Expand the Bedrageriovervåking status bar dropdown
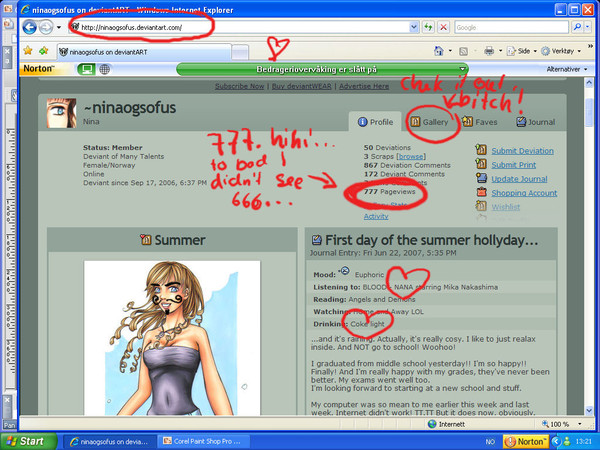Viewport: 600px width, 450px height. pos(463,69)
